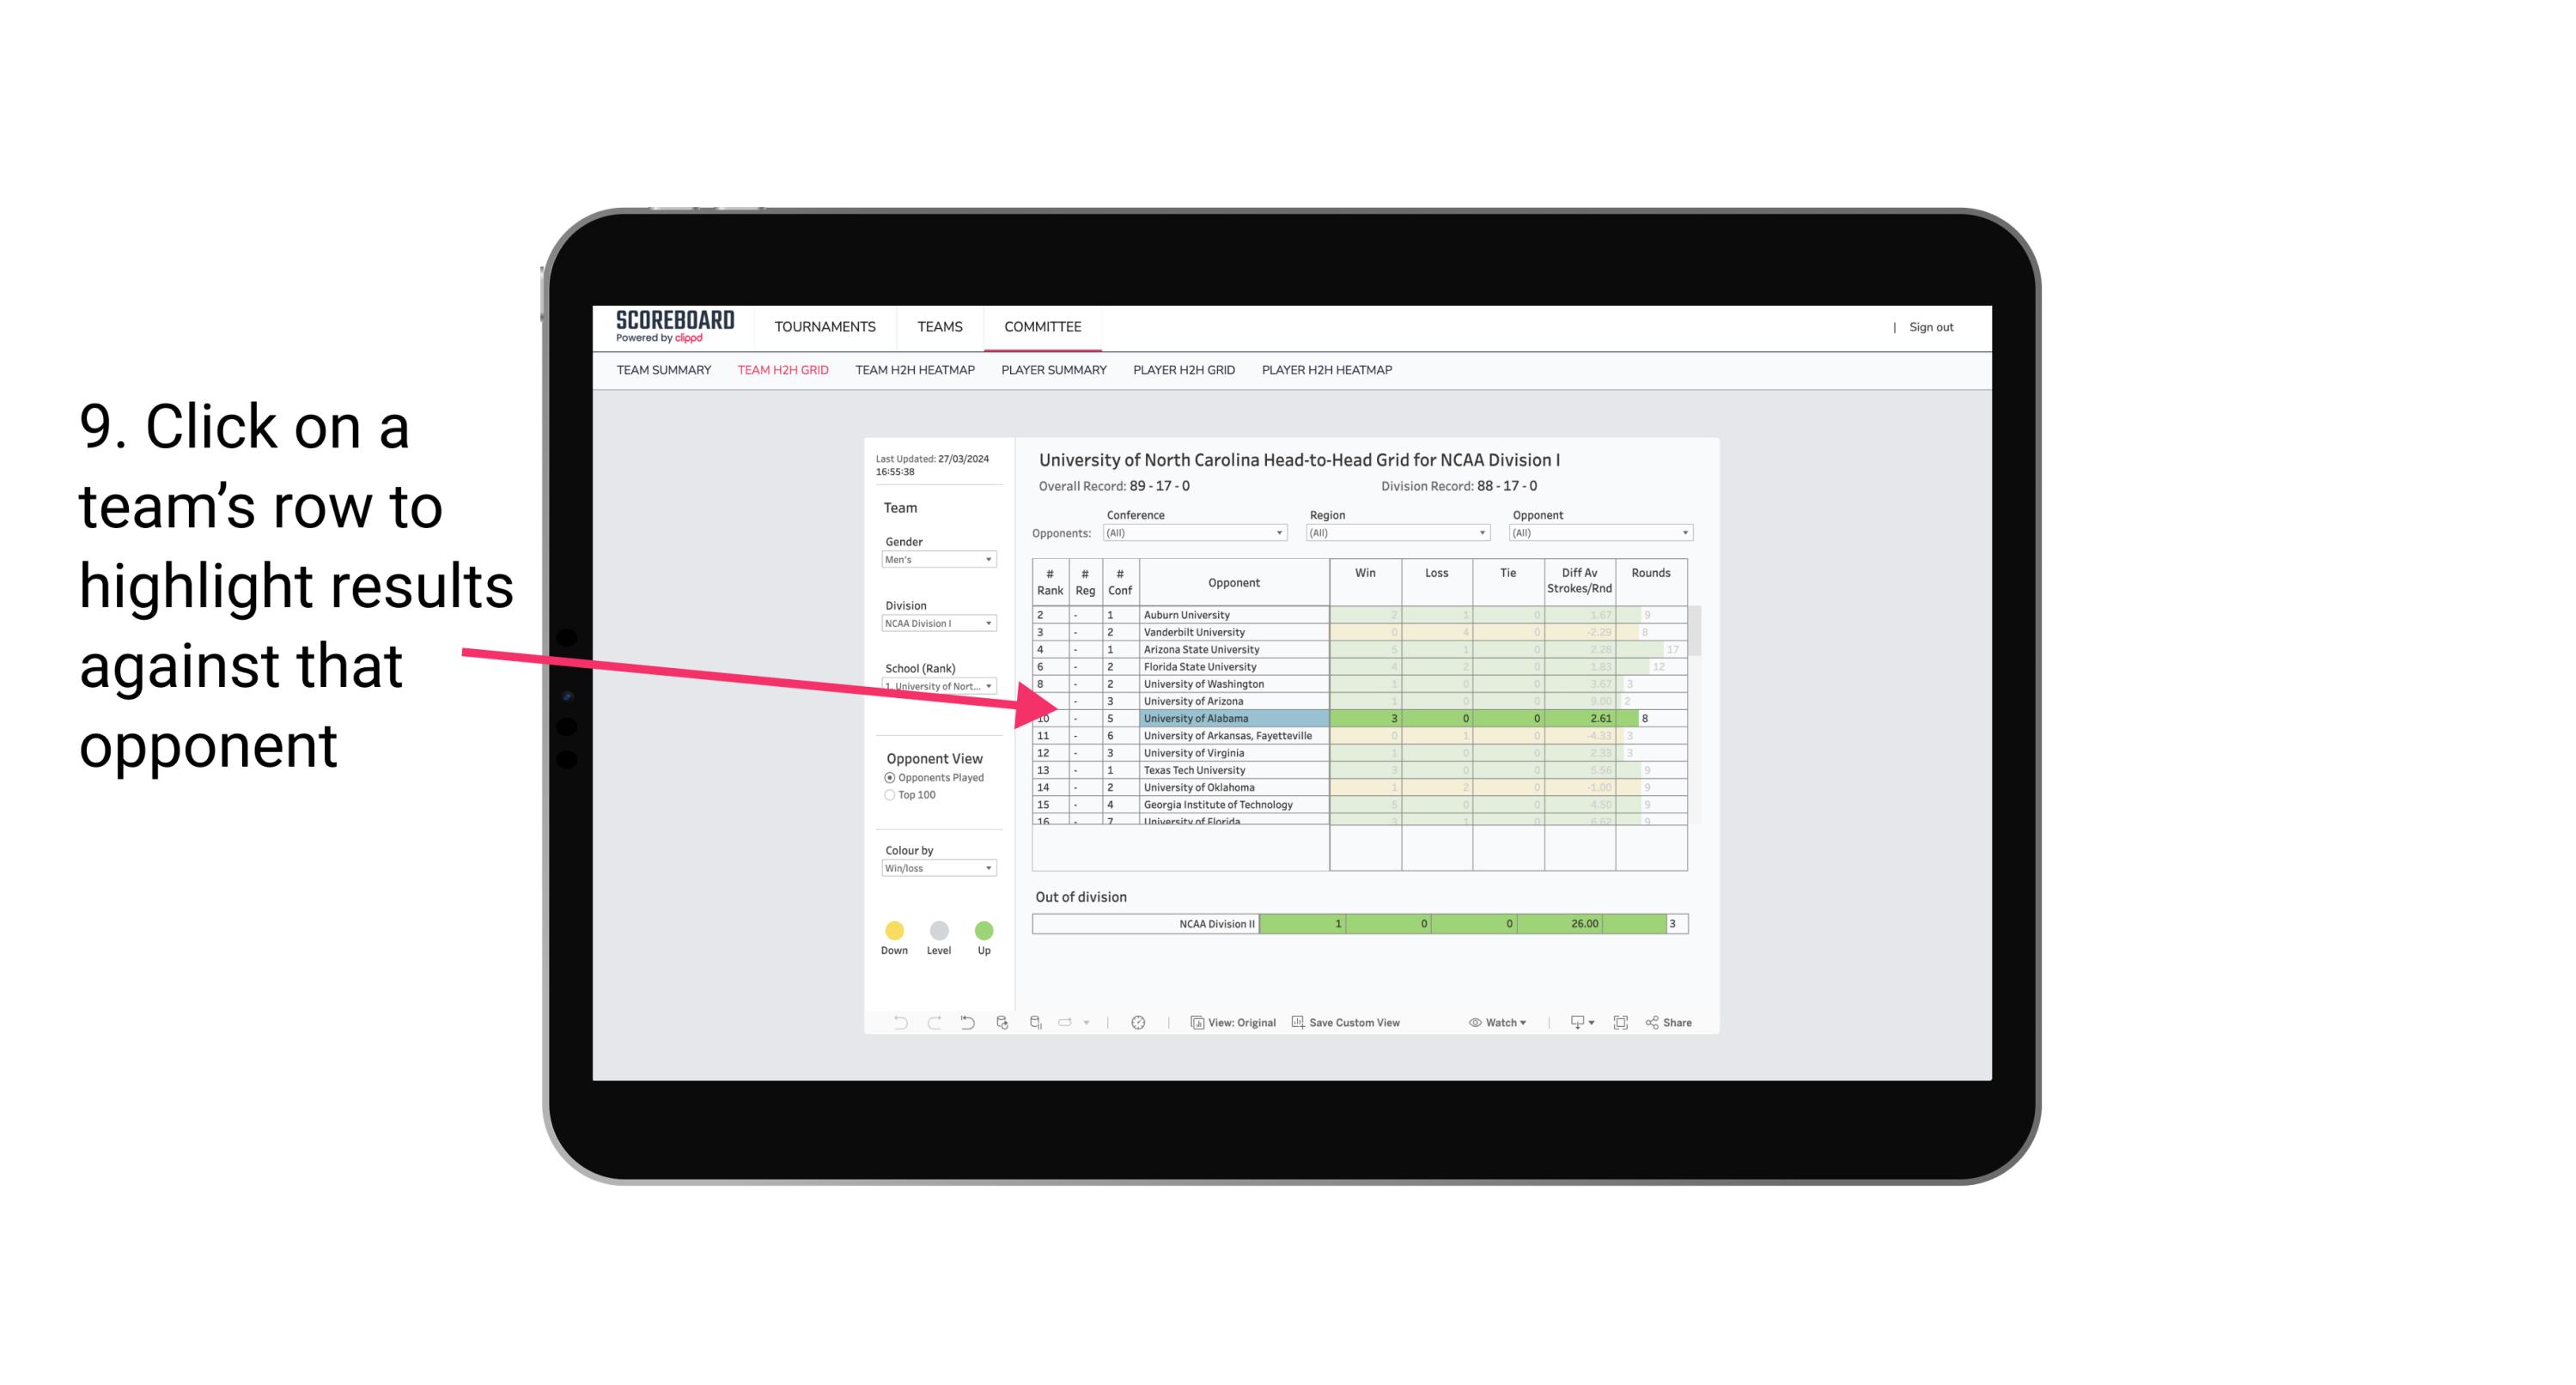Image resolution: width=2576 pixels, height=1385 pixels.
Task: Click the undo icon in toolbar
Action: tap(898, 1022)
